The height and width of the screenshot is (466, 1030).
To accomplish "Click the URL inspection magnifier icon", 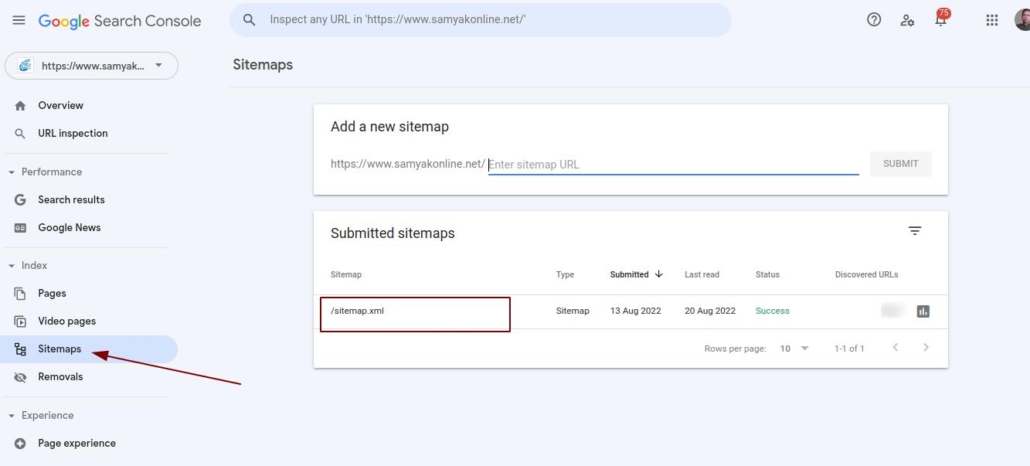I will [x=20, y=133].
